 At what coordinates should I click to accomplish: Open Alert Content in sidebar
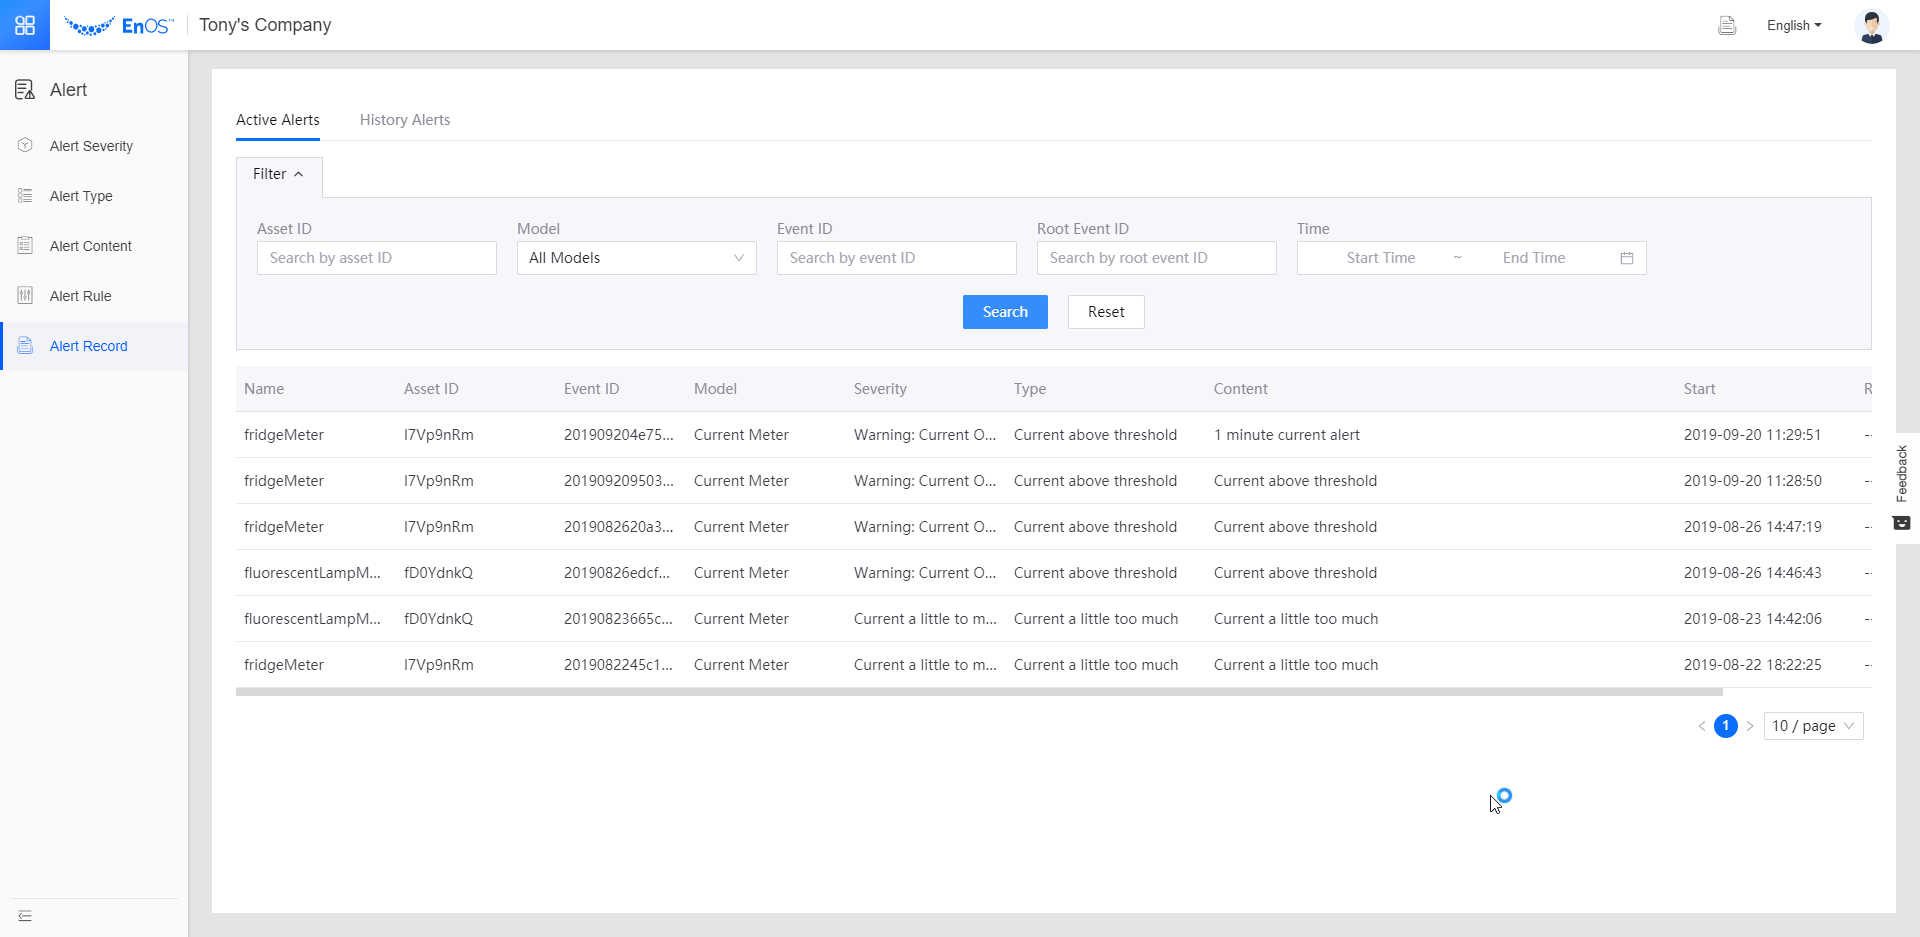click(x=91, y=246)
